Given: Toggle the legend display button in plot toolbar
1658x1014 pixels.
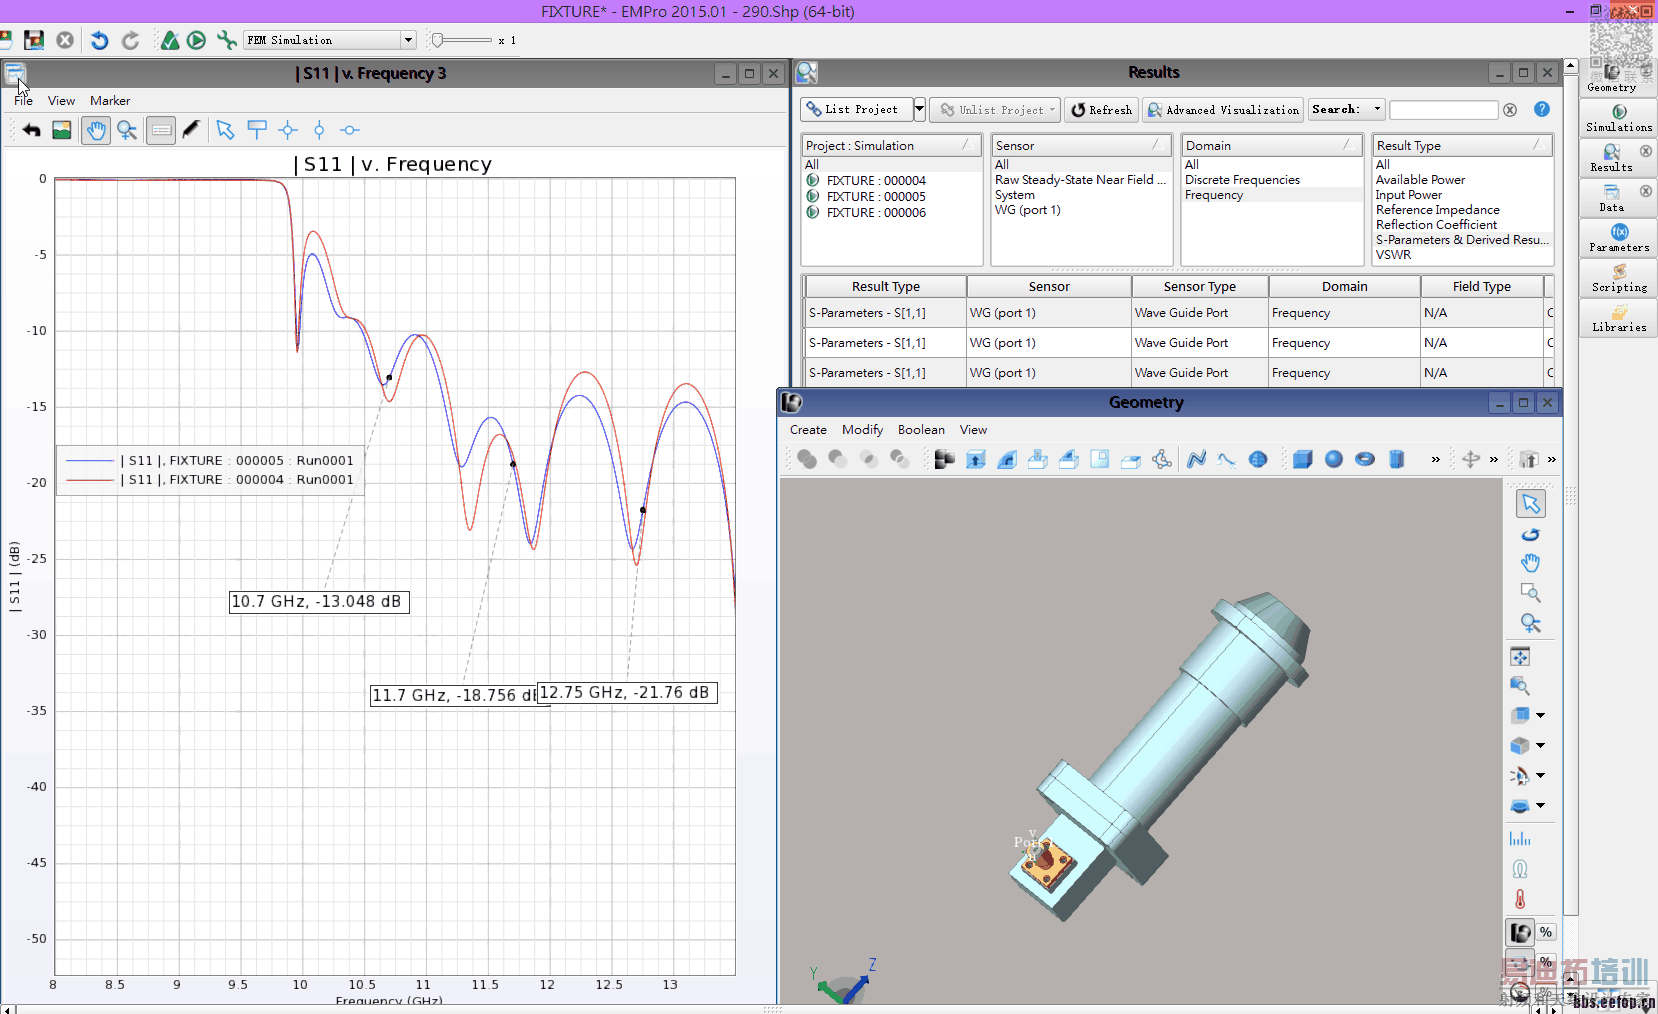Looking at the screenshot, I should click(161, 130).
